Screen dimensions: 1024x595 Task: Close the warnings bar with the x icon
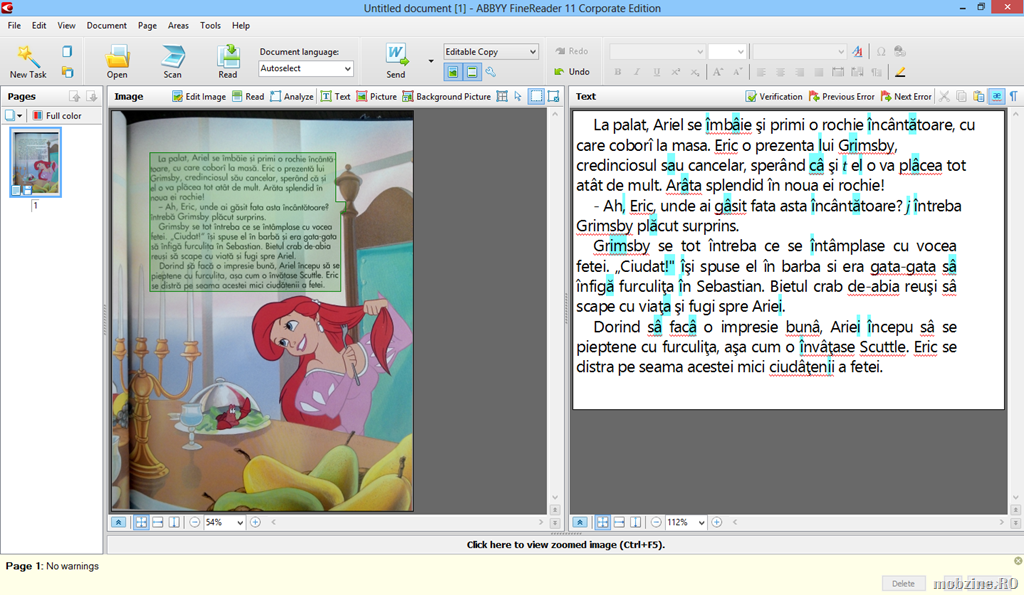click(1017, 561)
